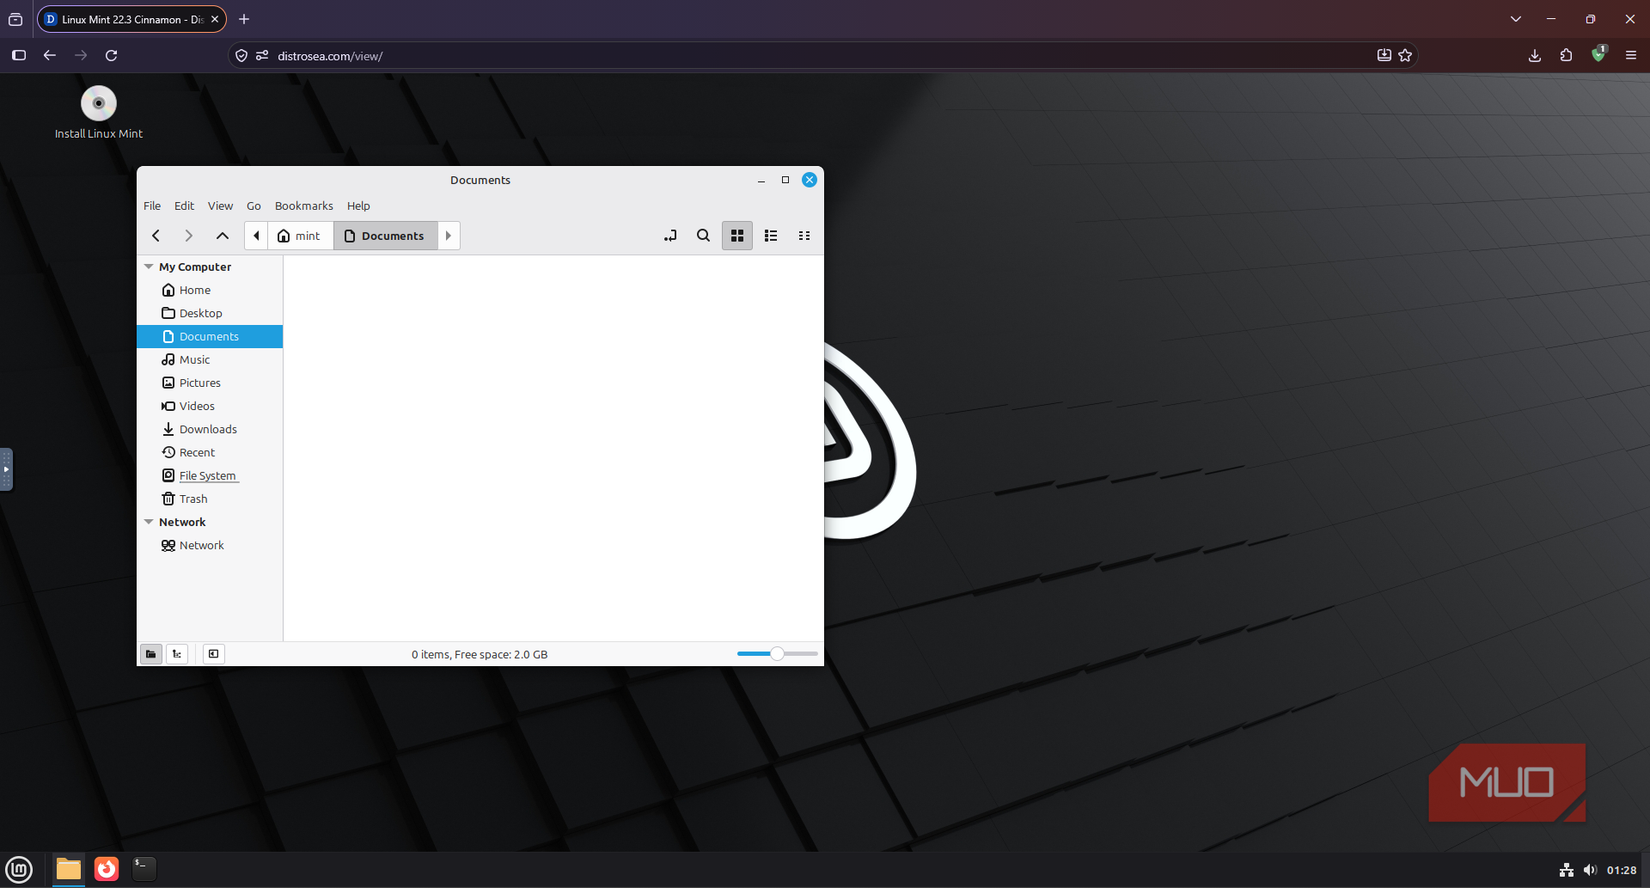Switch to icon view

pos(737,236)
